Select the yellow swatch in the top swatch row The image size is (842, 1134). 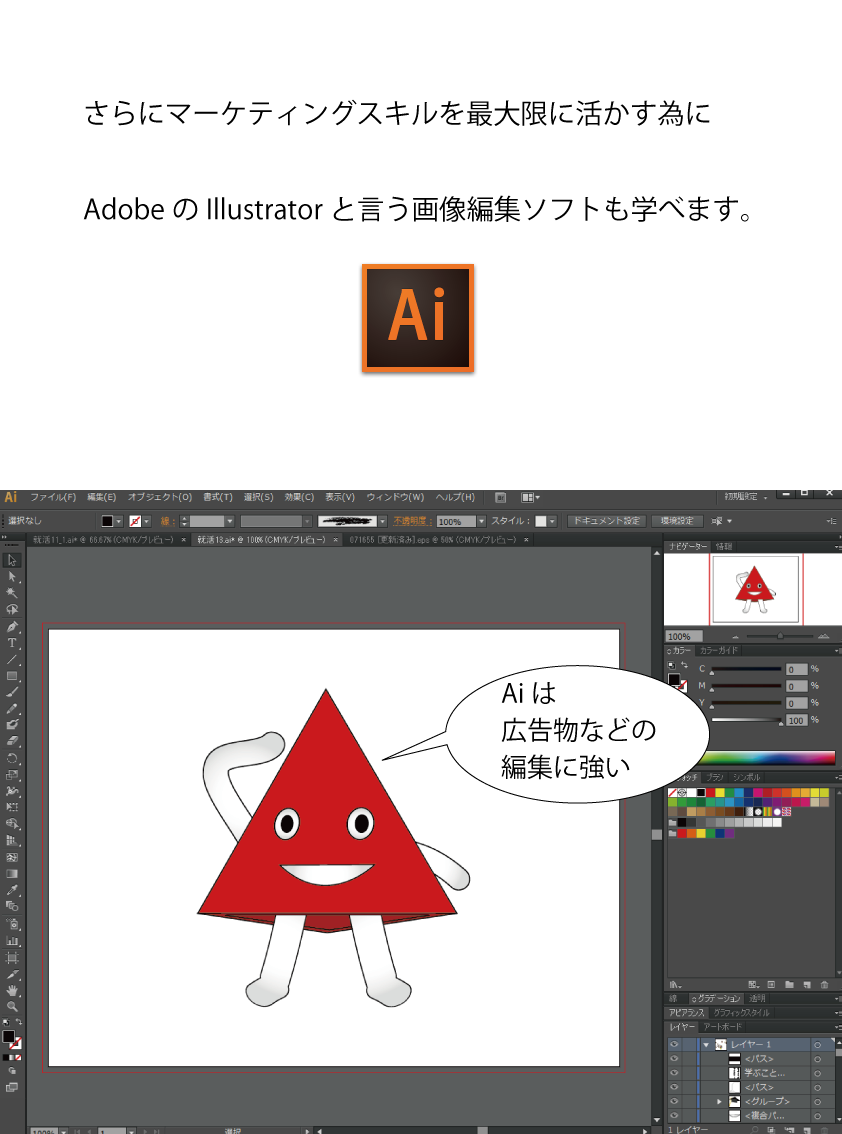point(720,793)
